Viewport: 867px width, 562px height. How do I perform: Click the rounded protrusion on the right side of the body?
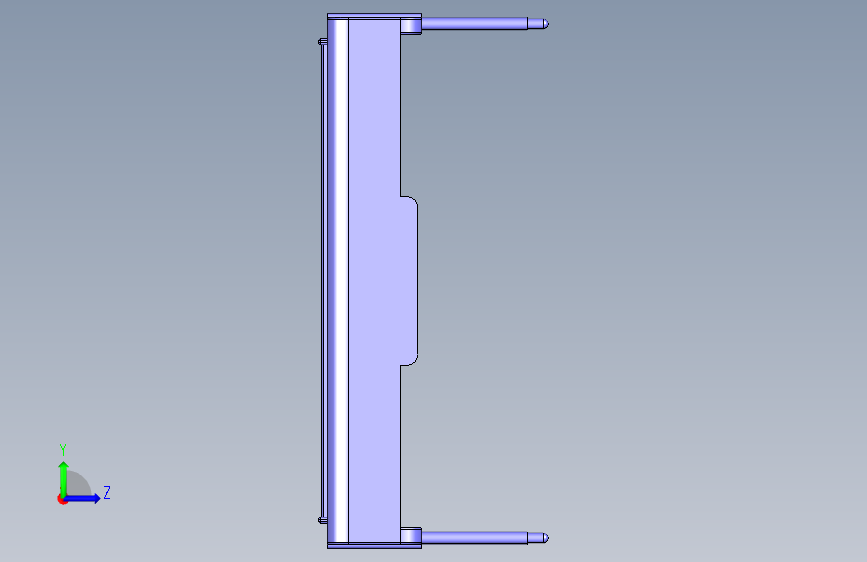click(x=409, y=281)
